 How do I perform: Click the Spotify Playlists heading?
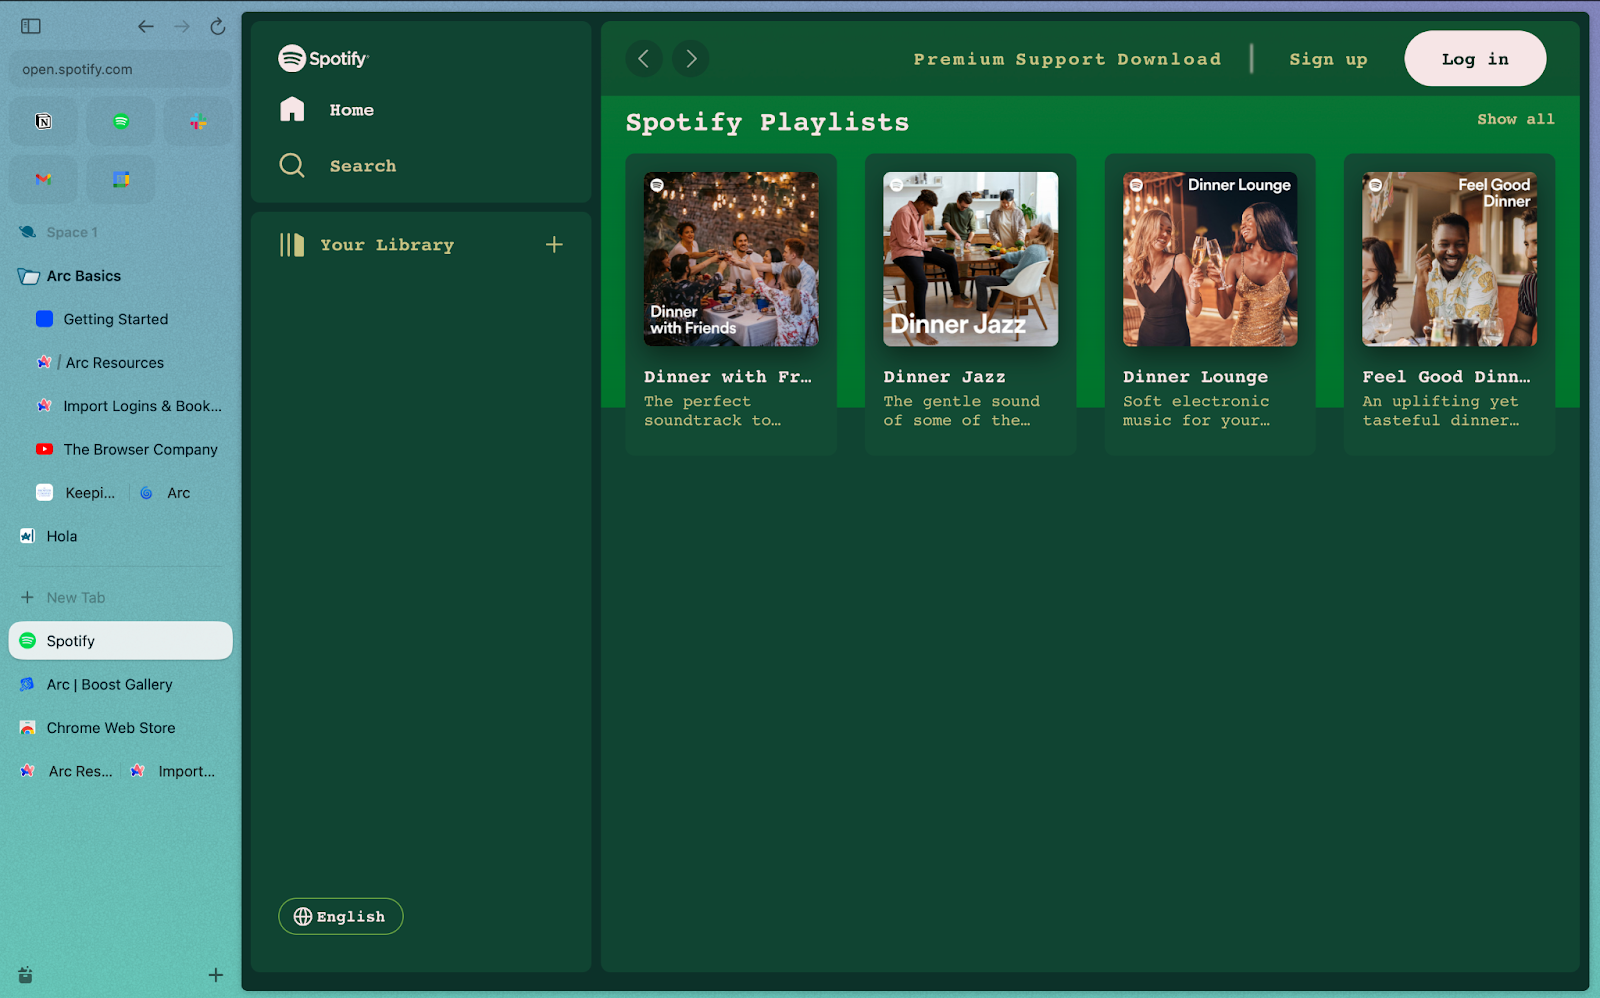point(767,122)
